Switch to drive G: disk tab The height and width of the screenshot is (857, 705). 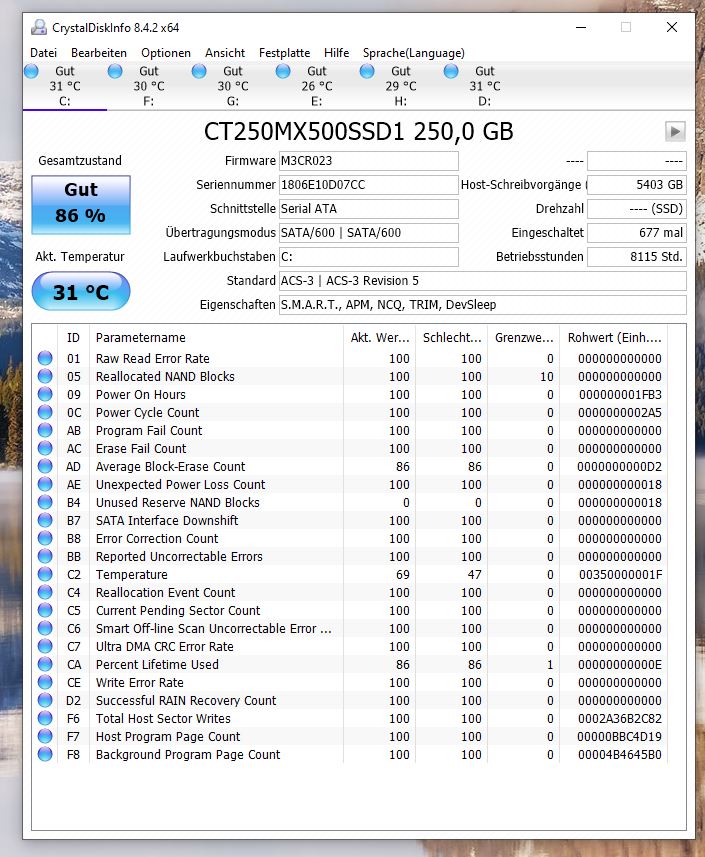[233, 86]
